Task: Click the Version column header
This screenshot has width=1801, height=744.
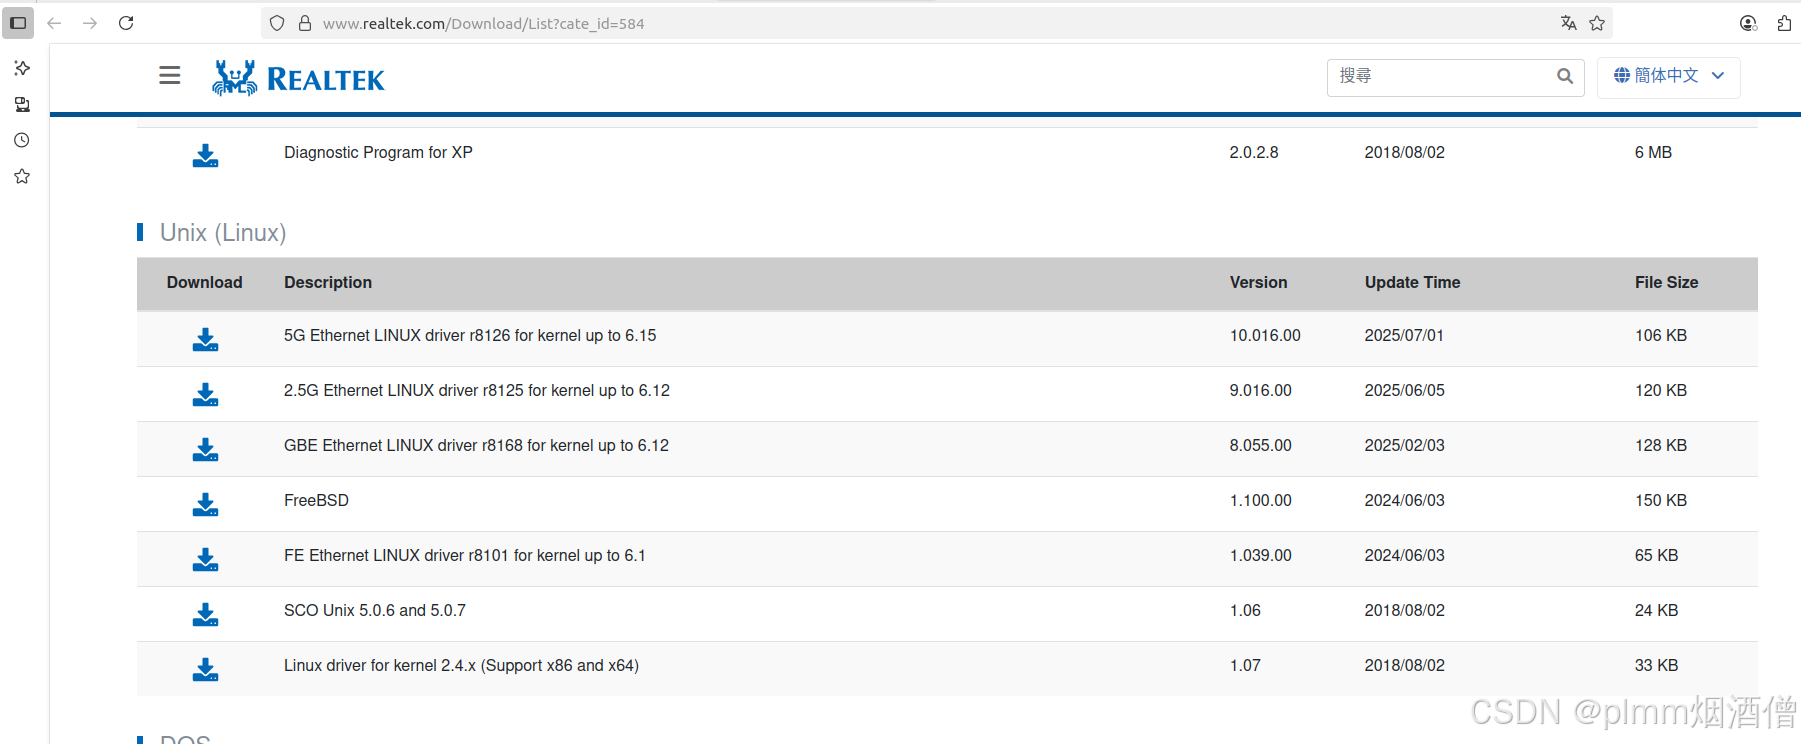Action: coord(1258,283)
